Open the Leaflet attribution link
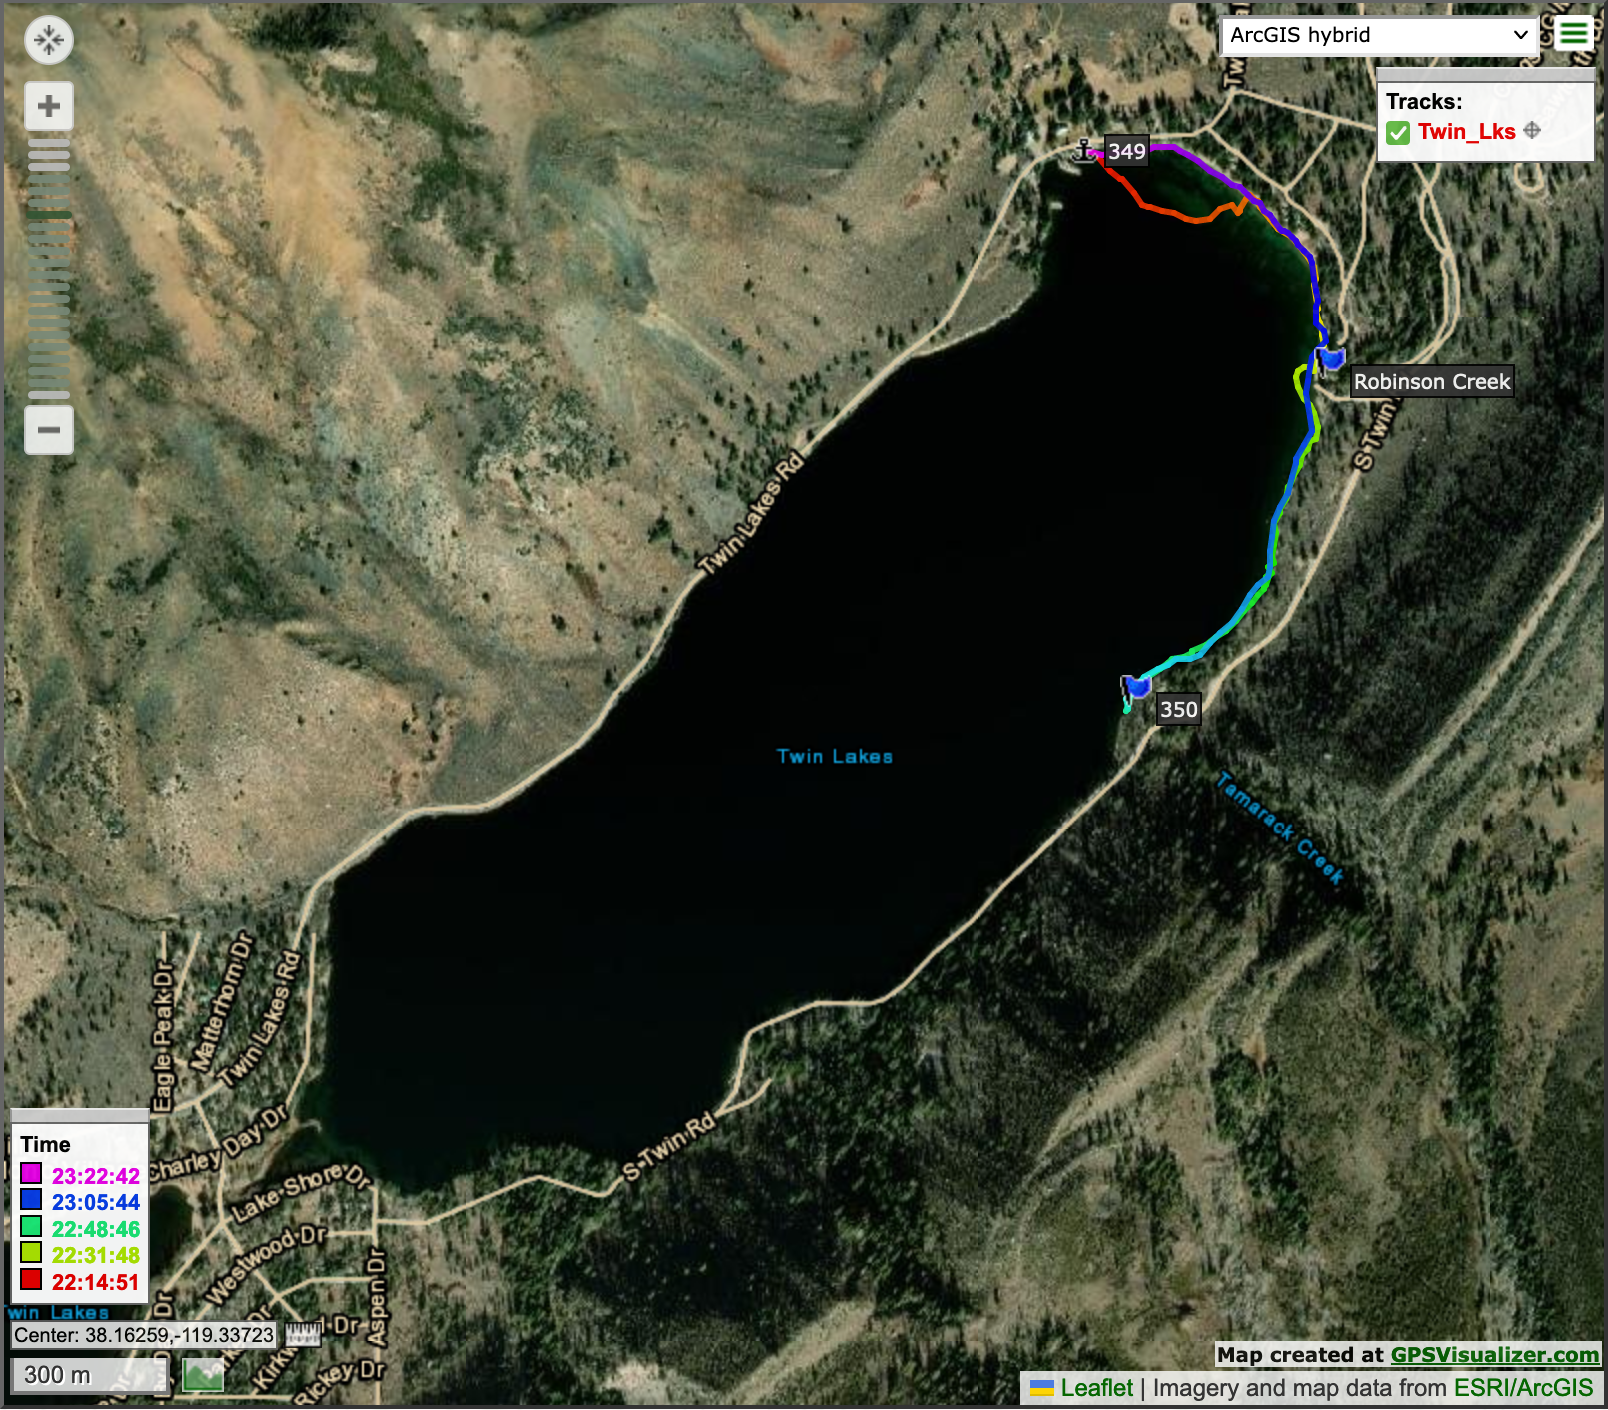The width and height of the screenshot is (1608, 1410). click(1096, 1388)
